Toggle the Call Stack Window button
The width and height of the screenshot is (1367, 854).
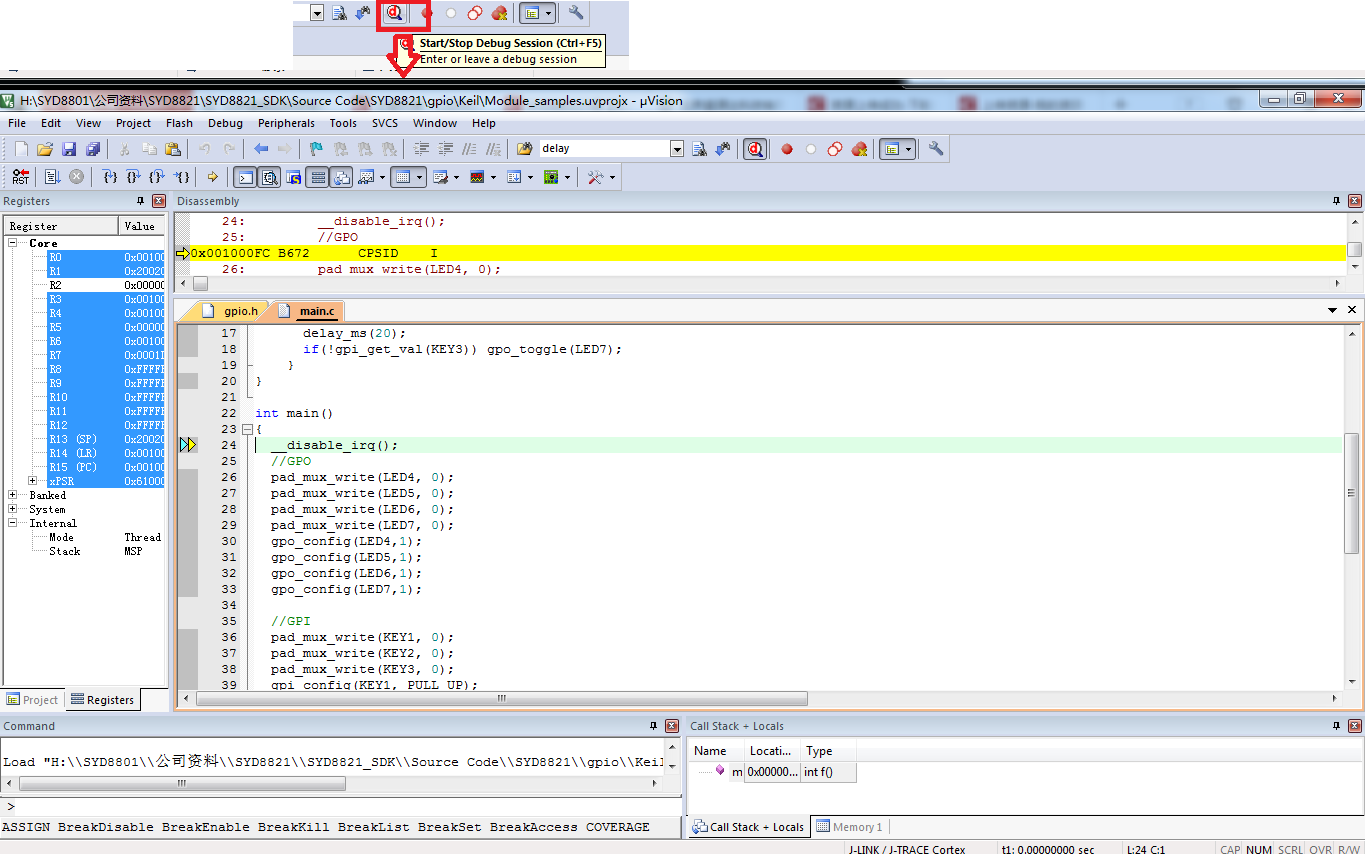[342, 177]
